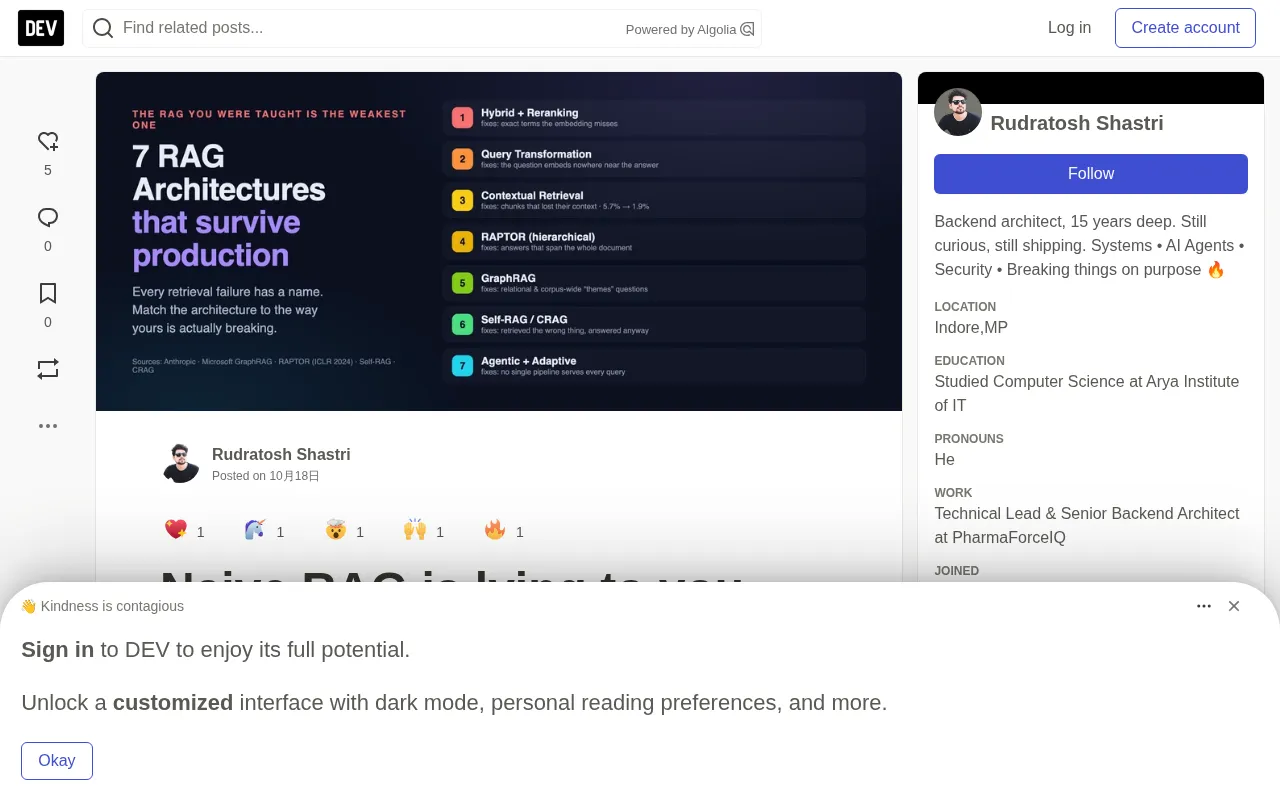Click the Algolia logo icon
The height and width of the screenshot is (800, 1280).
[x=747, y=29]
